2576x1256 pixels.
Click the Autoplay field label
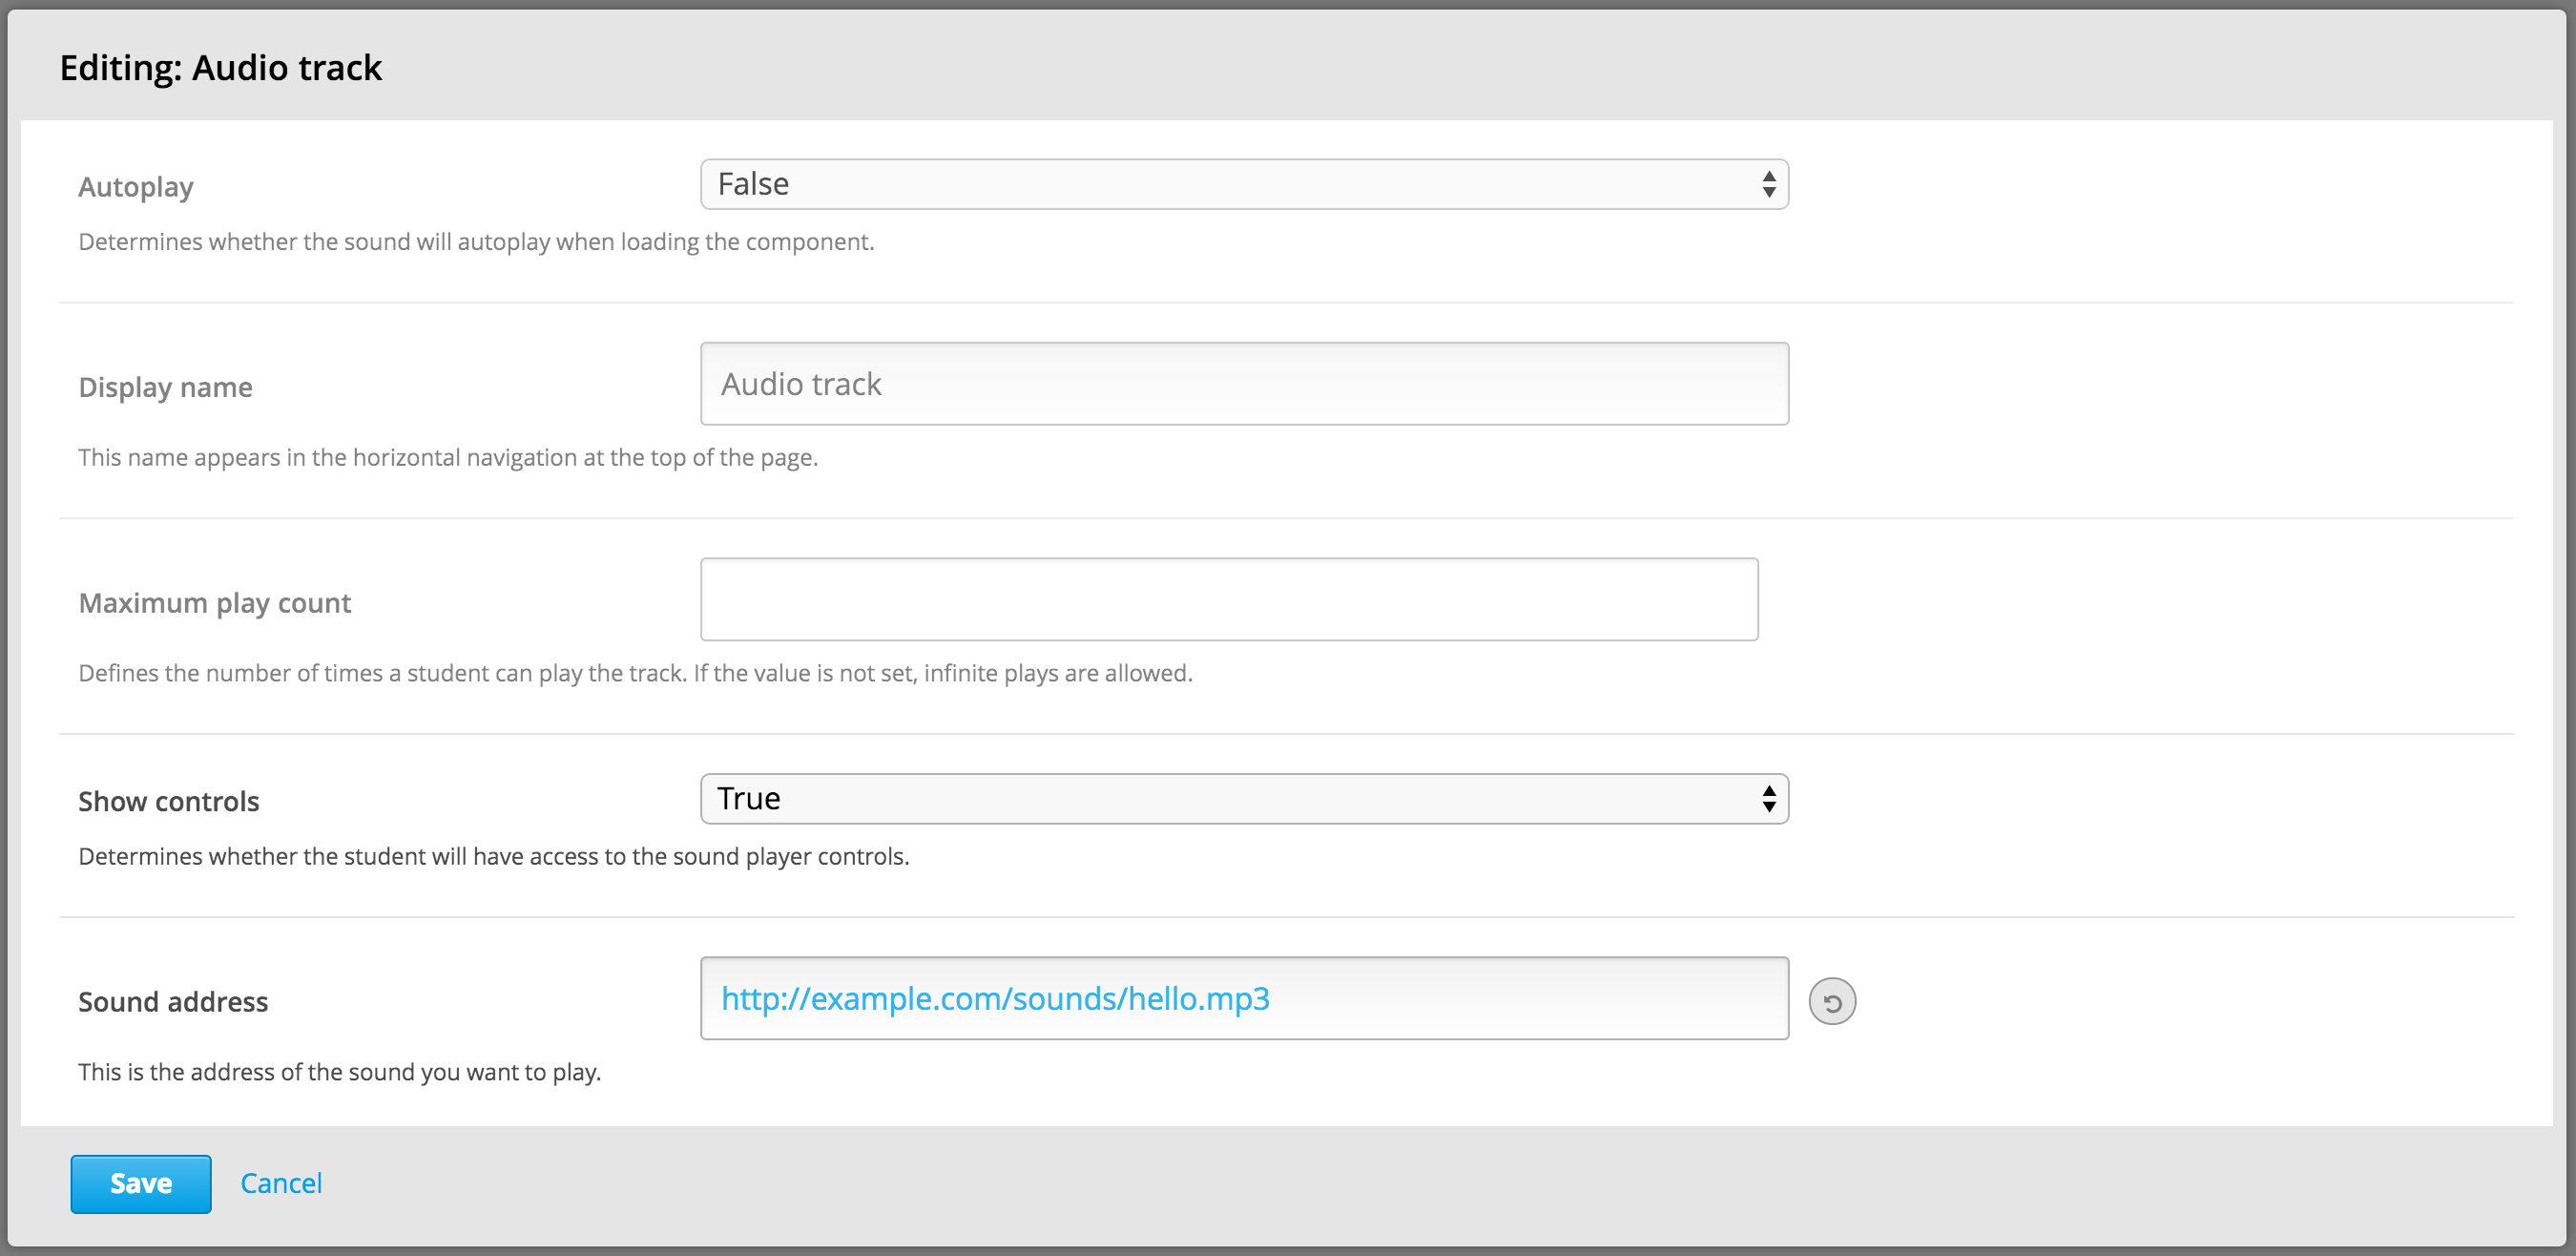coord(136,187)
